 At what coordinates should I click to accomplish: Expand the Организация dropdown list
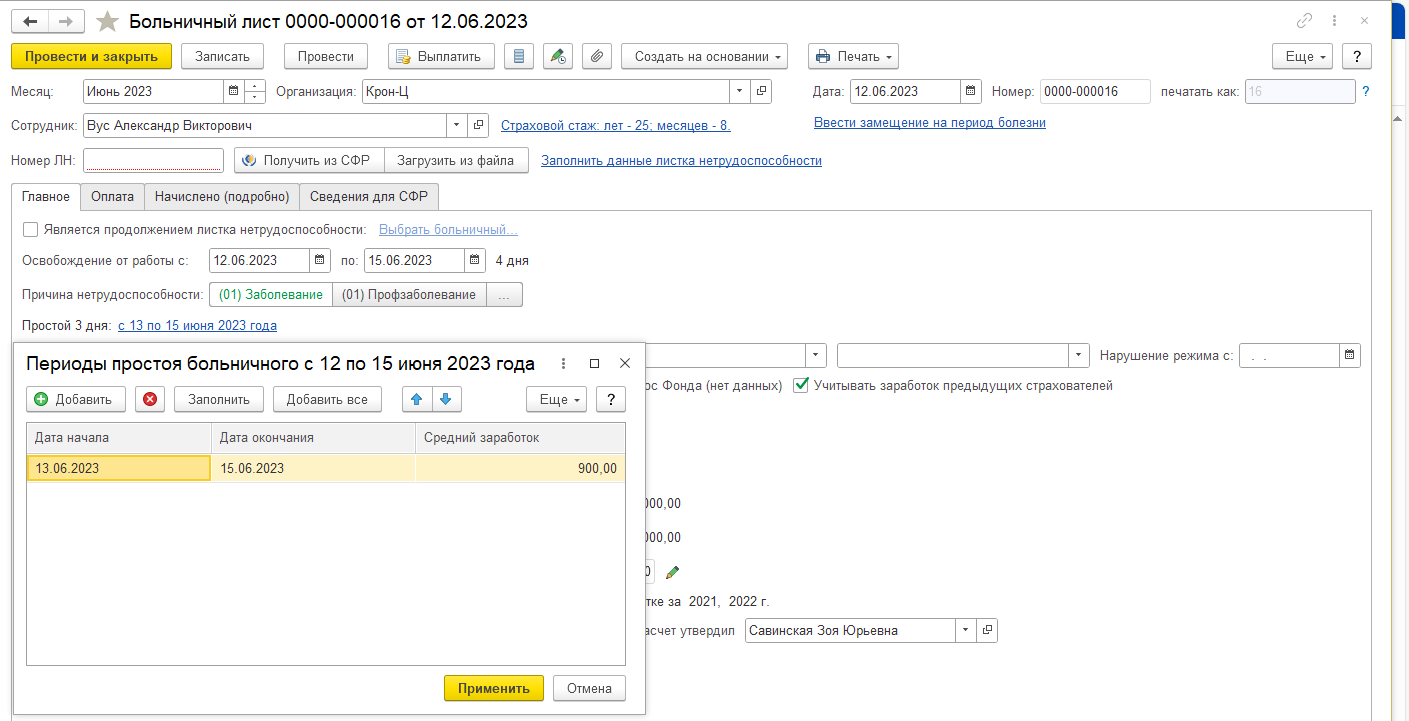tap(739, 92)
